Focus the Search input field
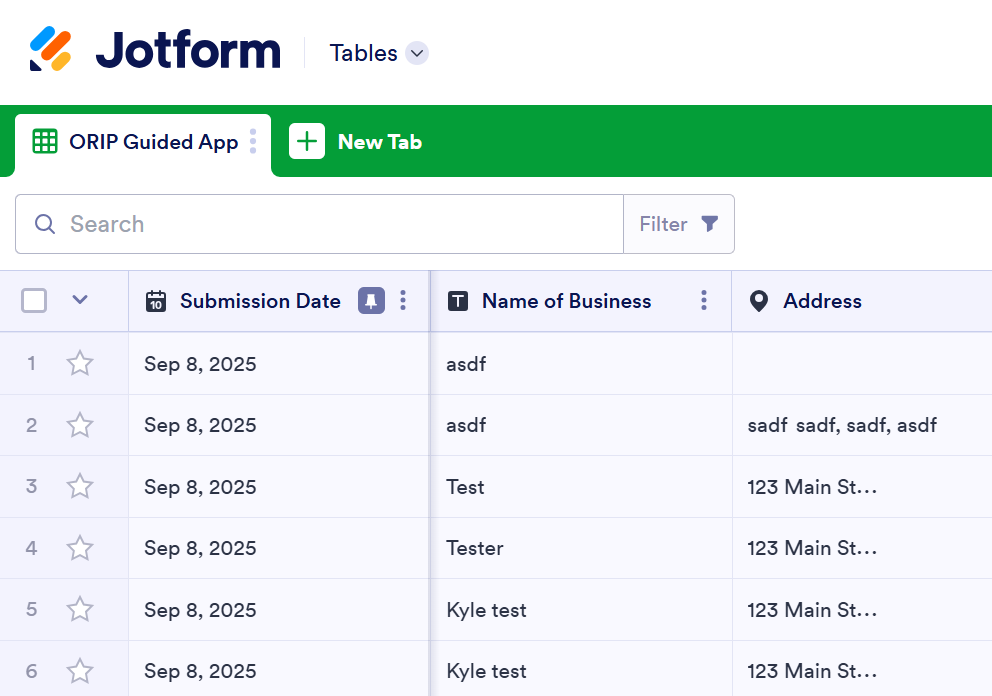 pyautogui.click(x=319, y=224)
